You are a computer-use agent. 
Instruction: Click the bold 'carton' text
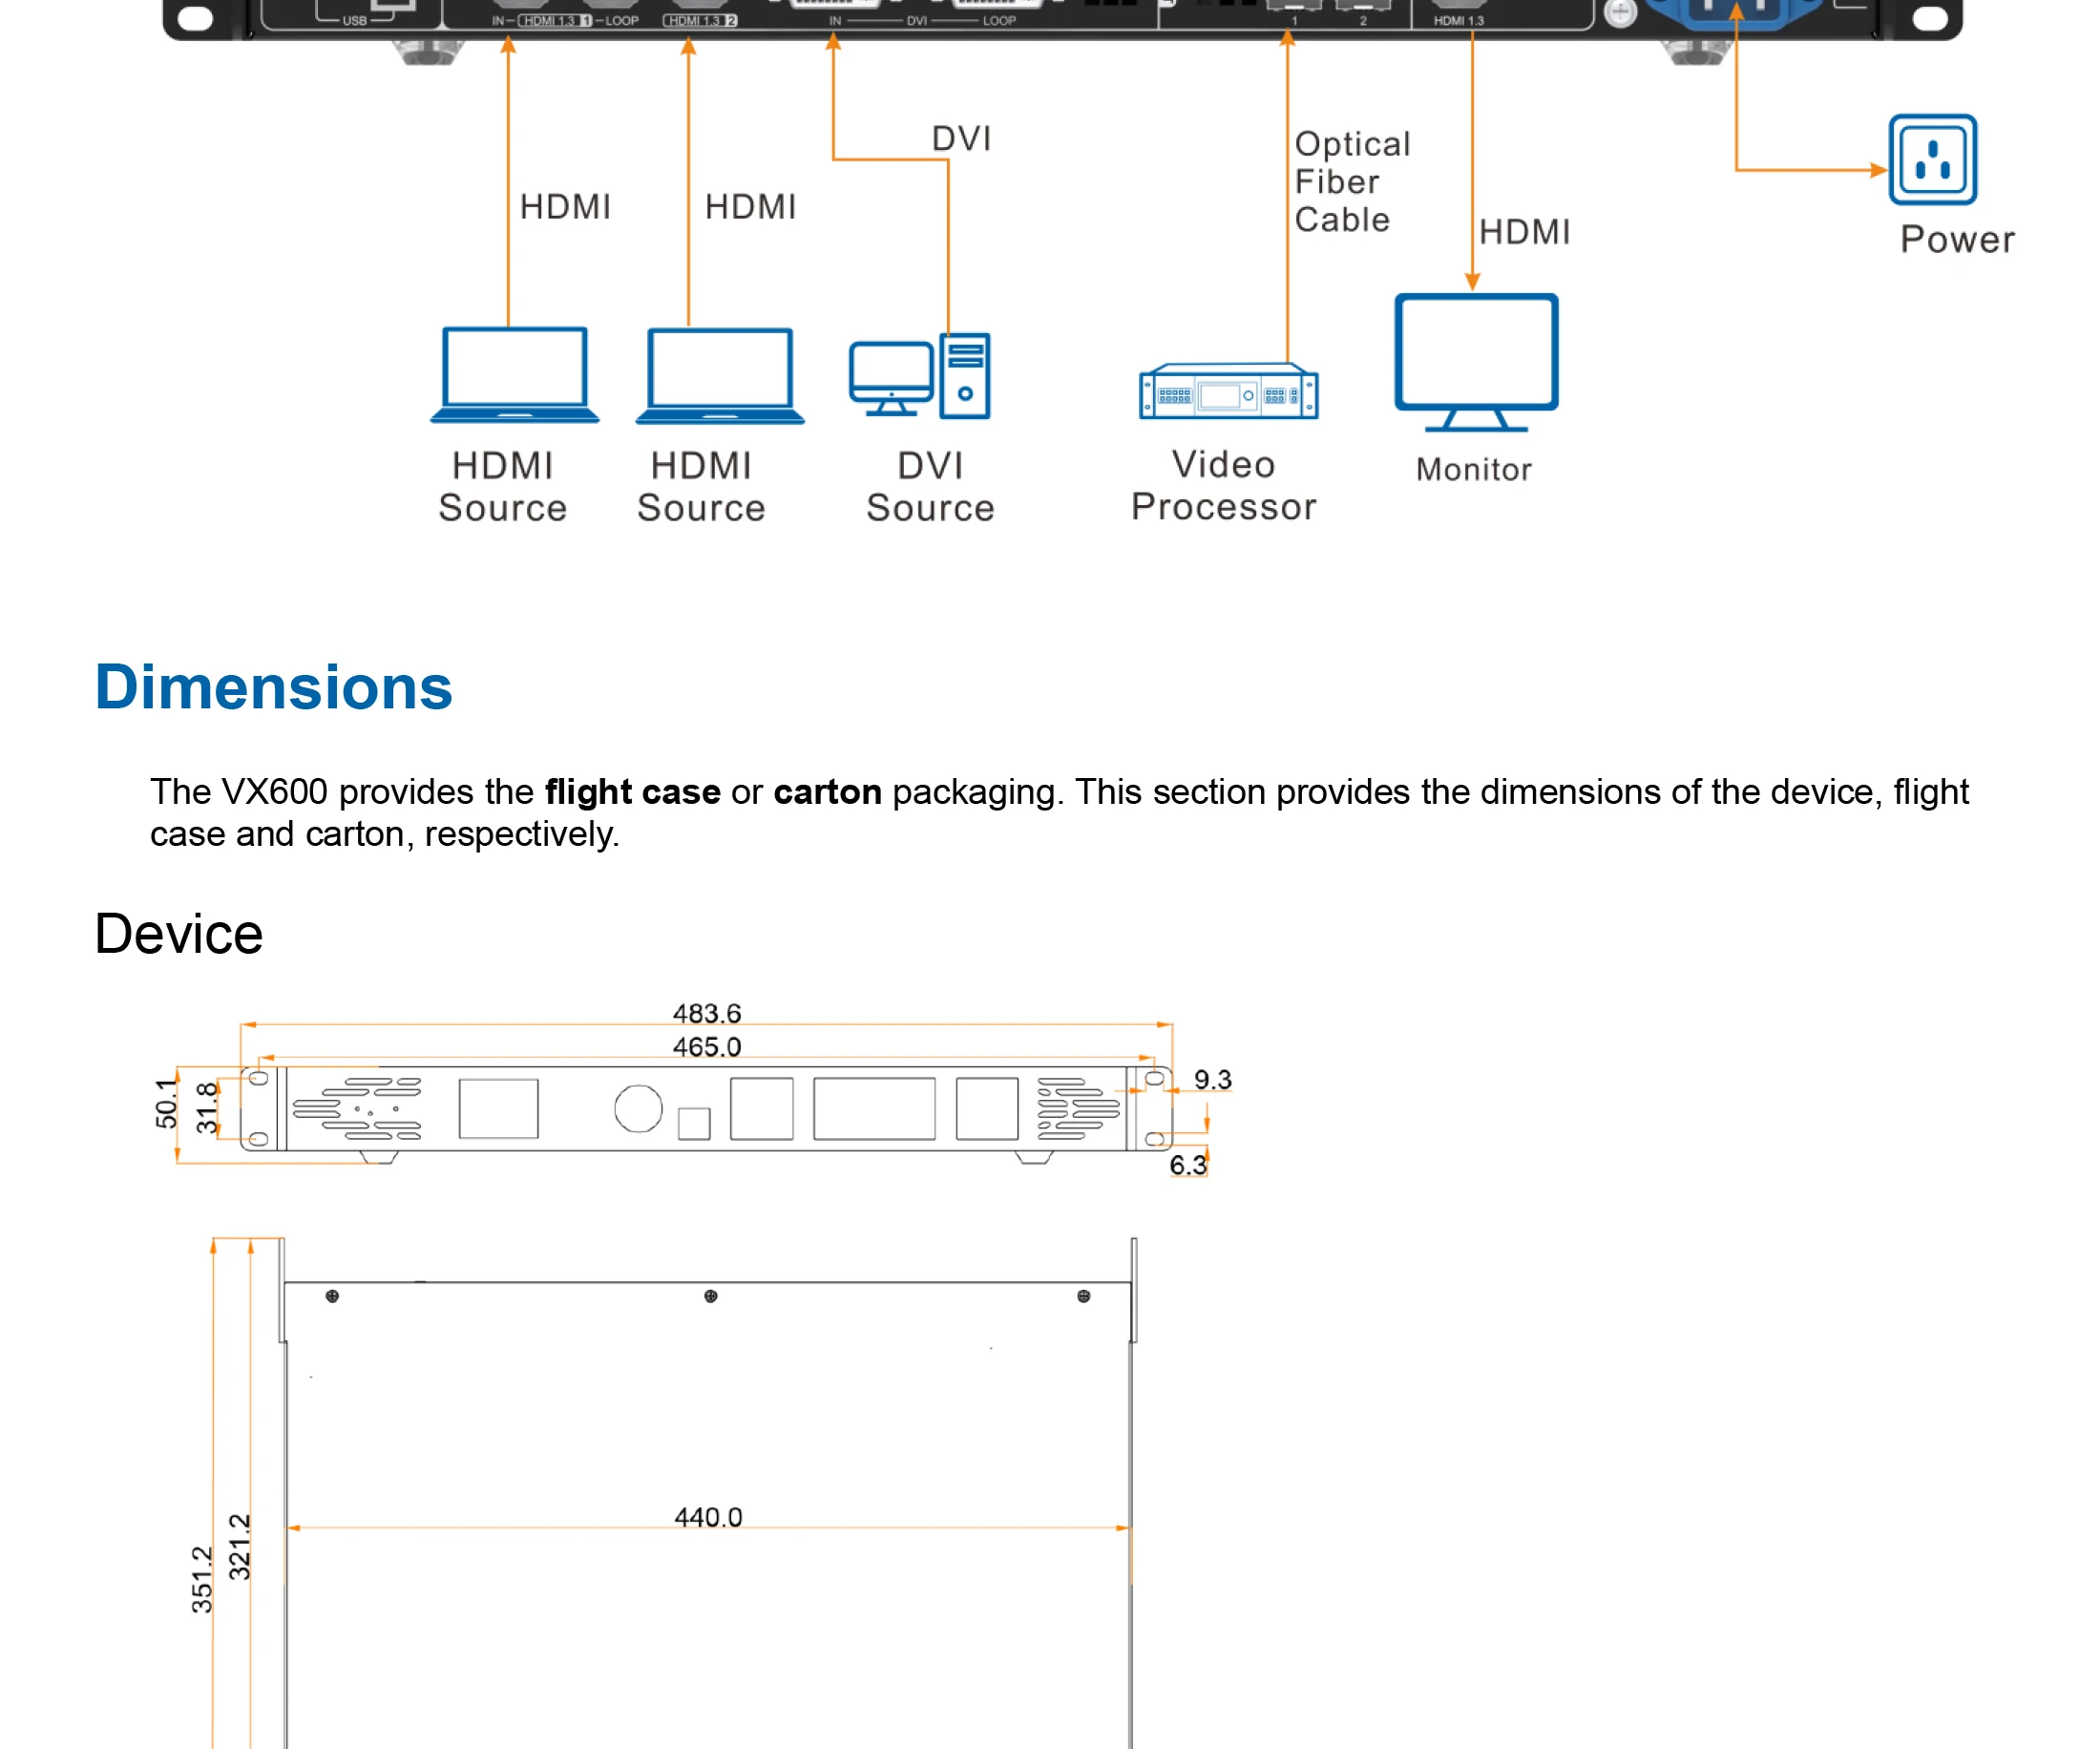[x=827, y=792]
